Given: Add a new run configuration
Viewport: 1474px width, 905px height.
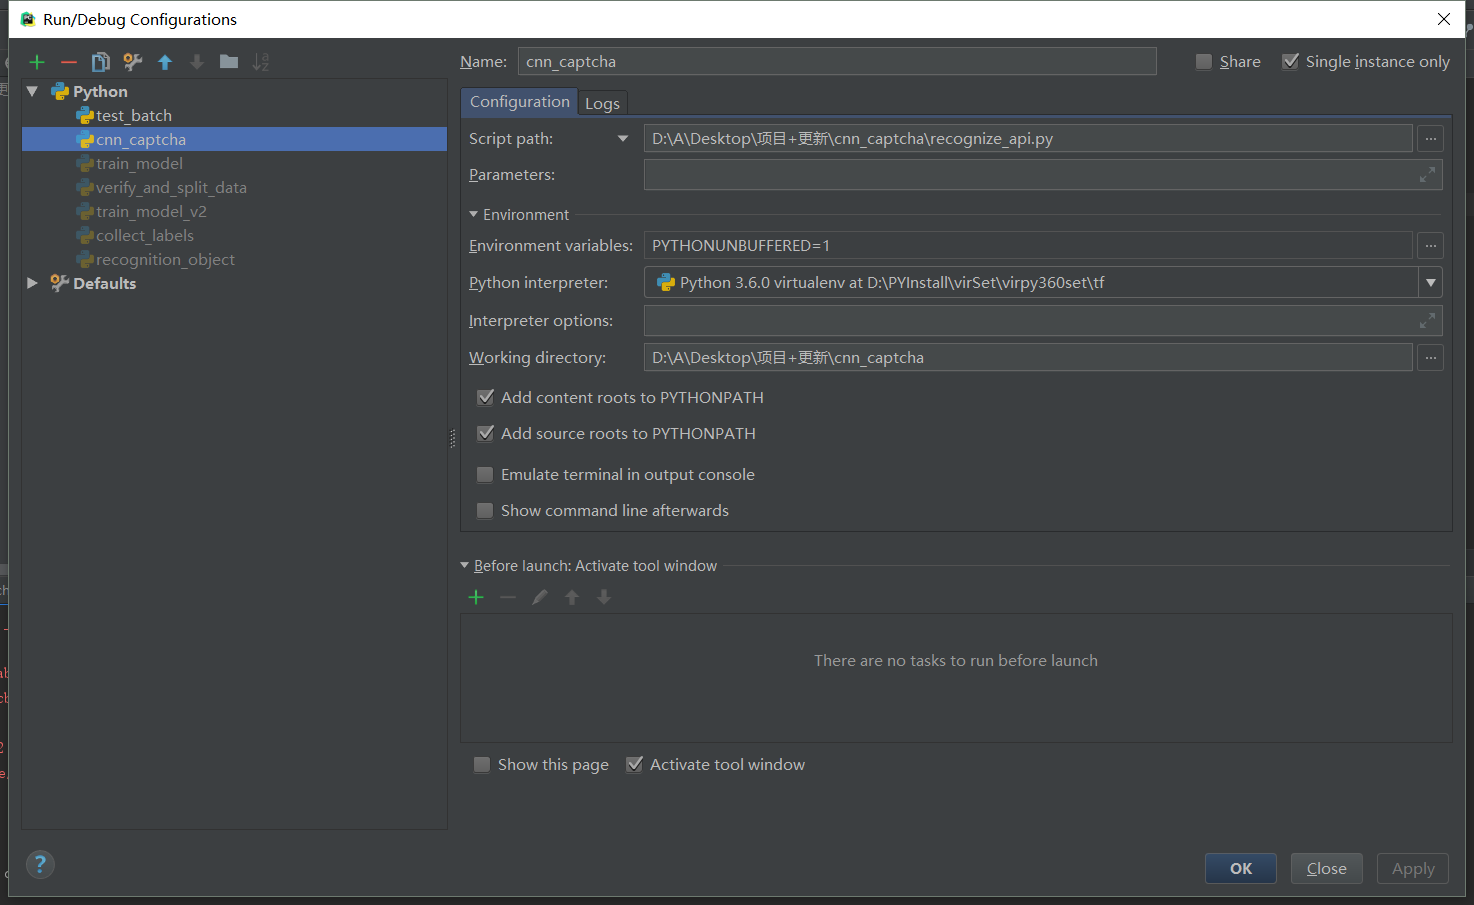Looking at the screenshot, I should coord(37,62).
